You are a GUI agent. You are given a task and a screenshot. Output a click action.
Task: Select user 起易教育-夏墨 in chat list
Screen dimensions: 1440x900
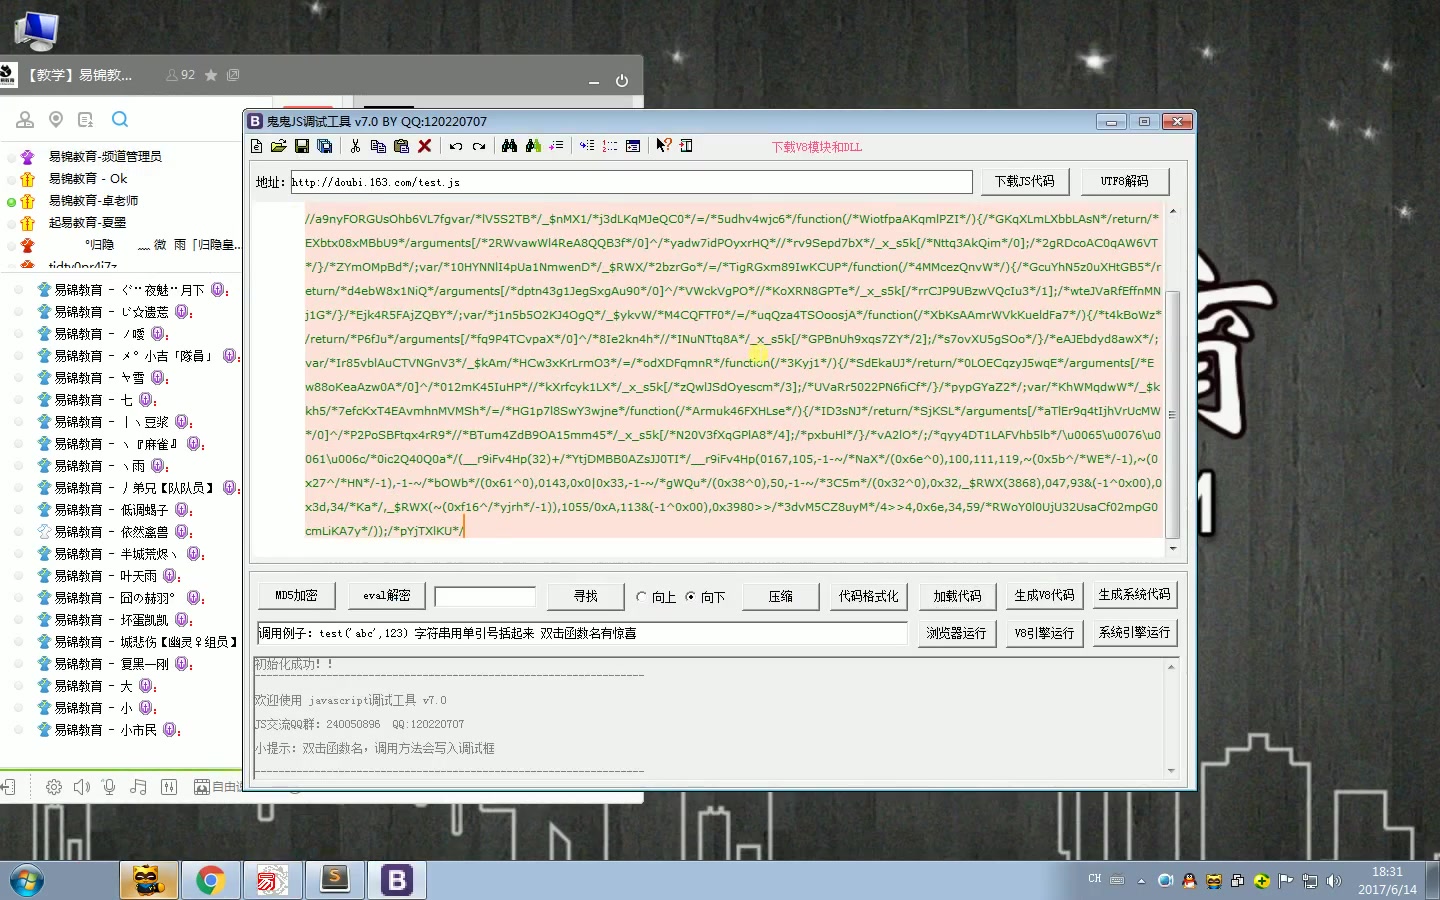(88, 222)
